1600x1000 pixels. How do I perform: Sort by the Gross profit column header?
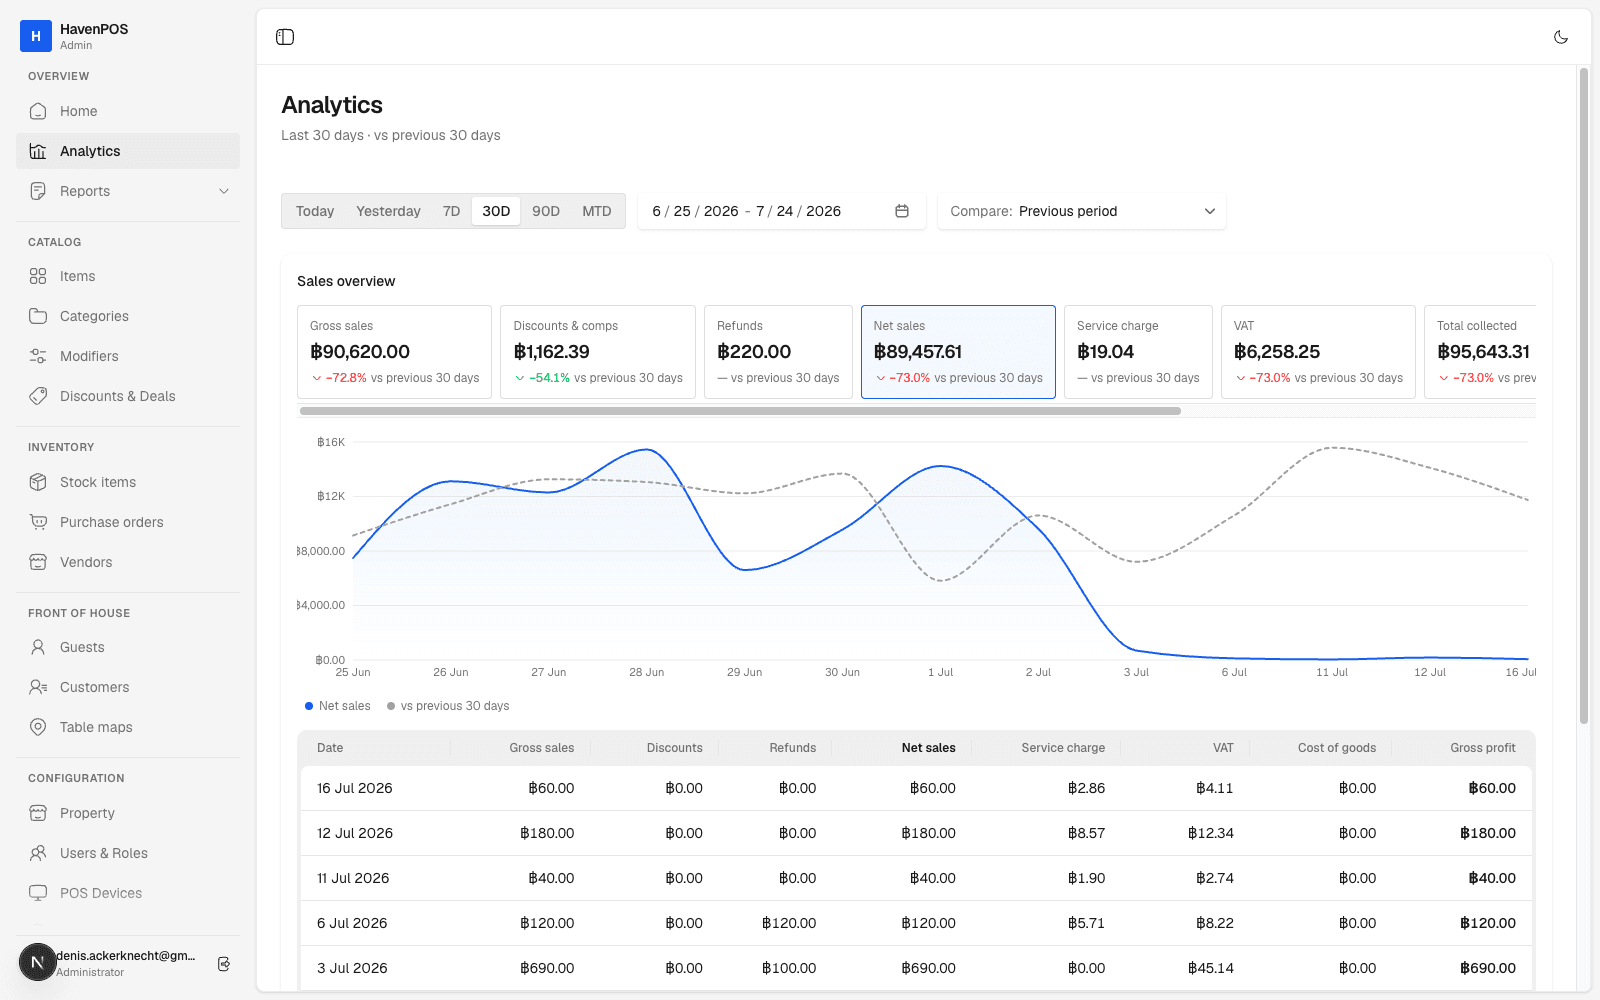[1483, 748]
